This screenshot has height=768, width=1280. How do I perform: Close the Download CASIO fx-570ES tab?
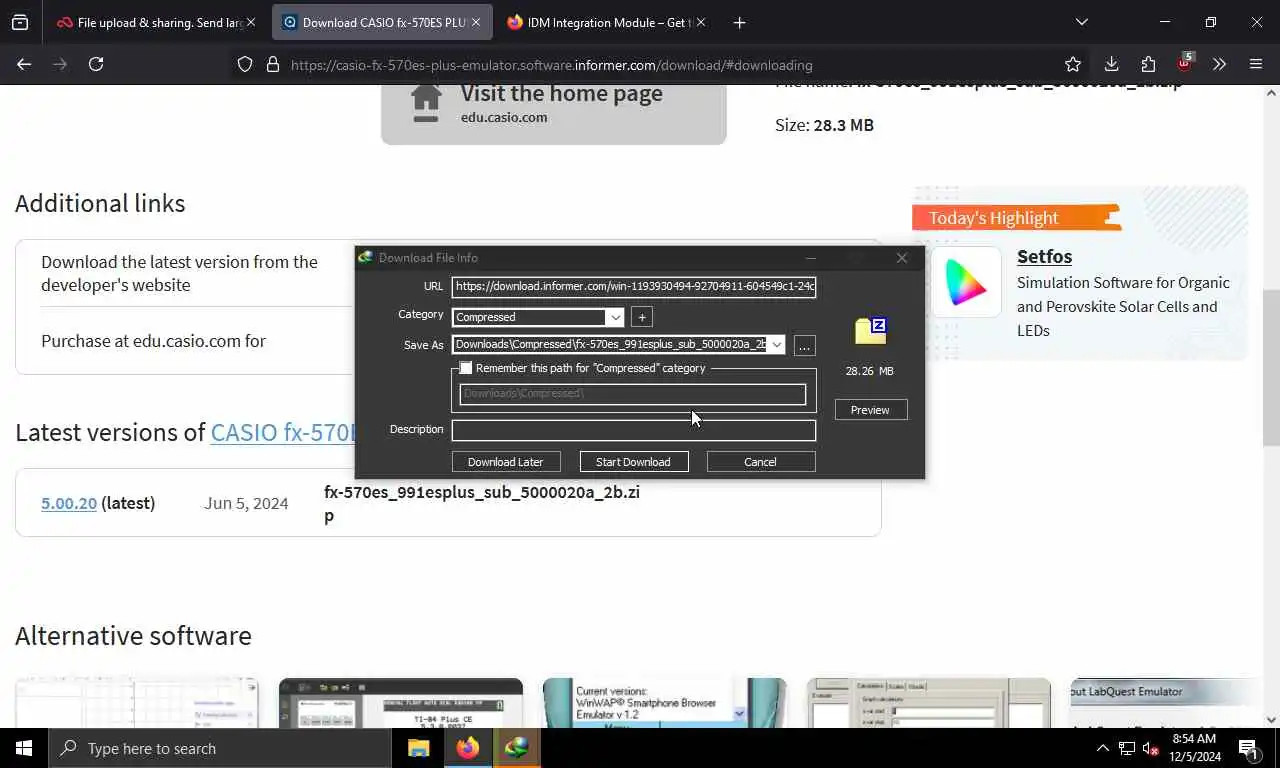click(475, 22)
